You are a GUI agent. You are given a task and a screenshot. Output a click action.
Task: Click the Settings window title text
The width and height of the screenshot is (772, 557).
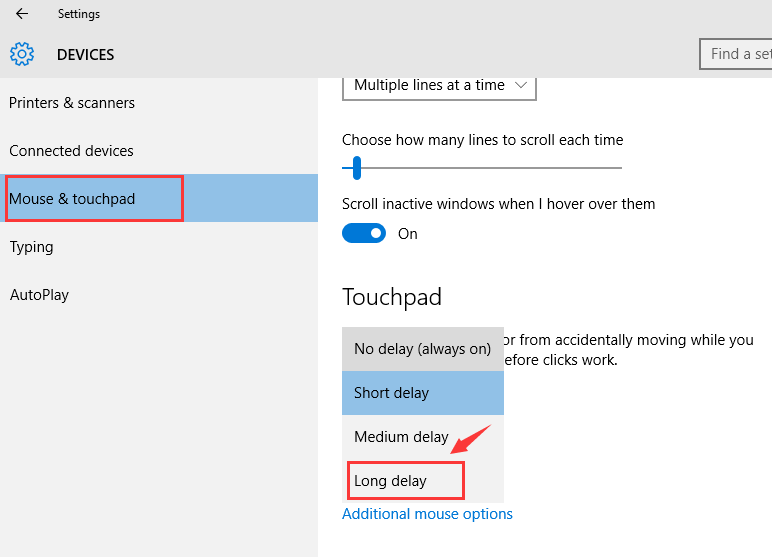pyautogui.click(x=79, y=14)
